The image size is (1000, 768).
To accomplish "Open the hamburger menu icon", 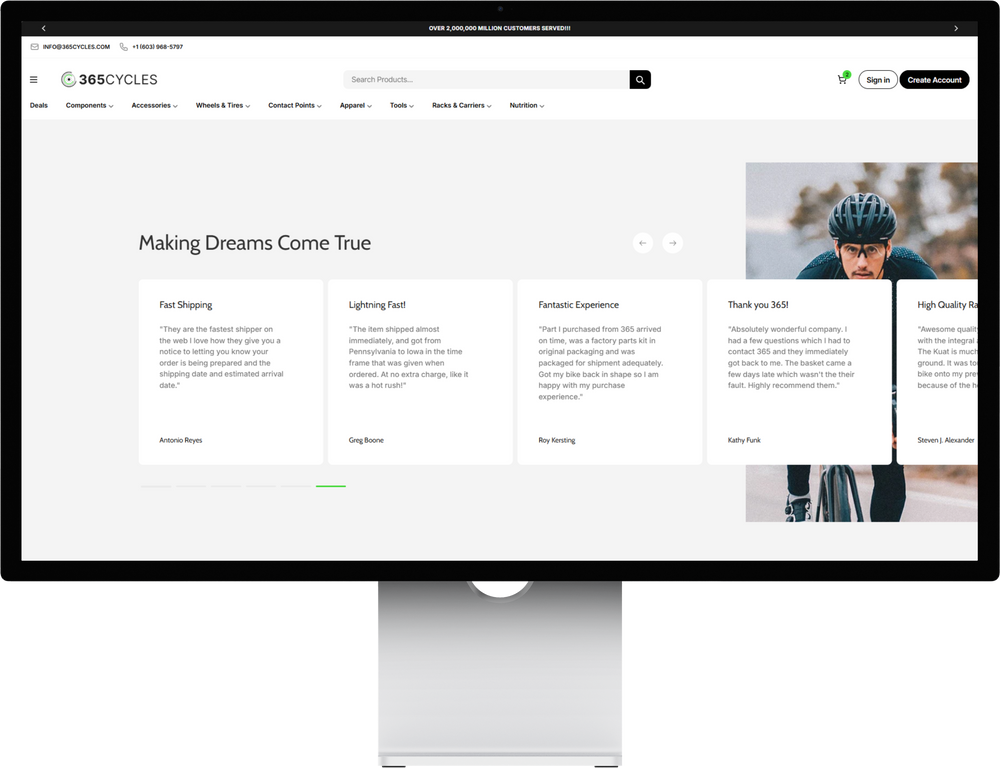I will (34, 80).
